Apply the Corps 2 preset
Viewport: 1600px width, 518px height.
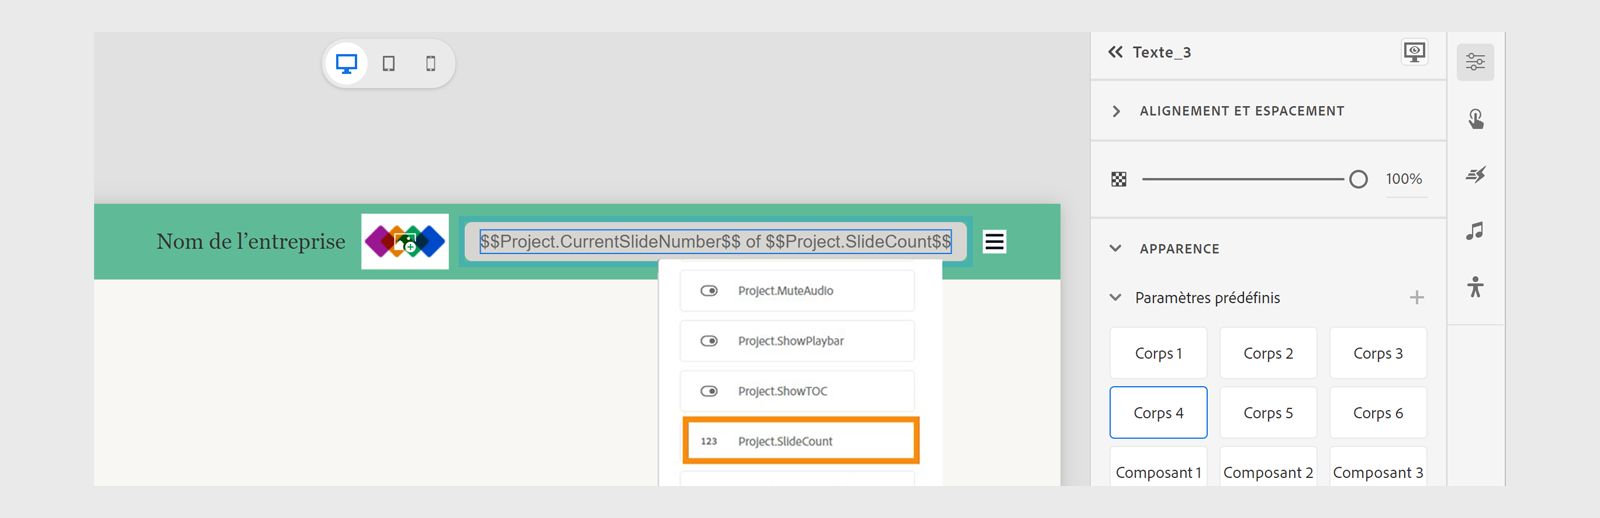[1268, 353]
